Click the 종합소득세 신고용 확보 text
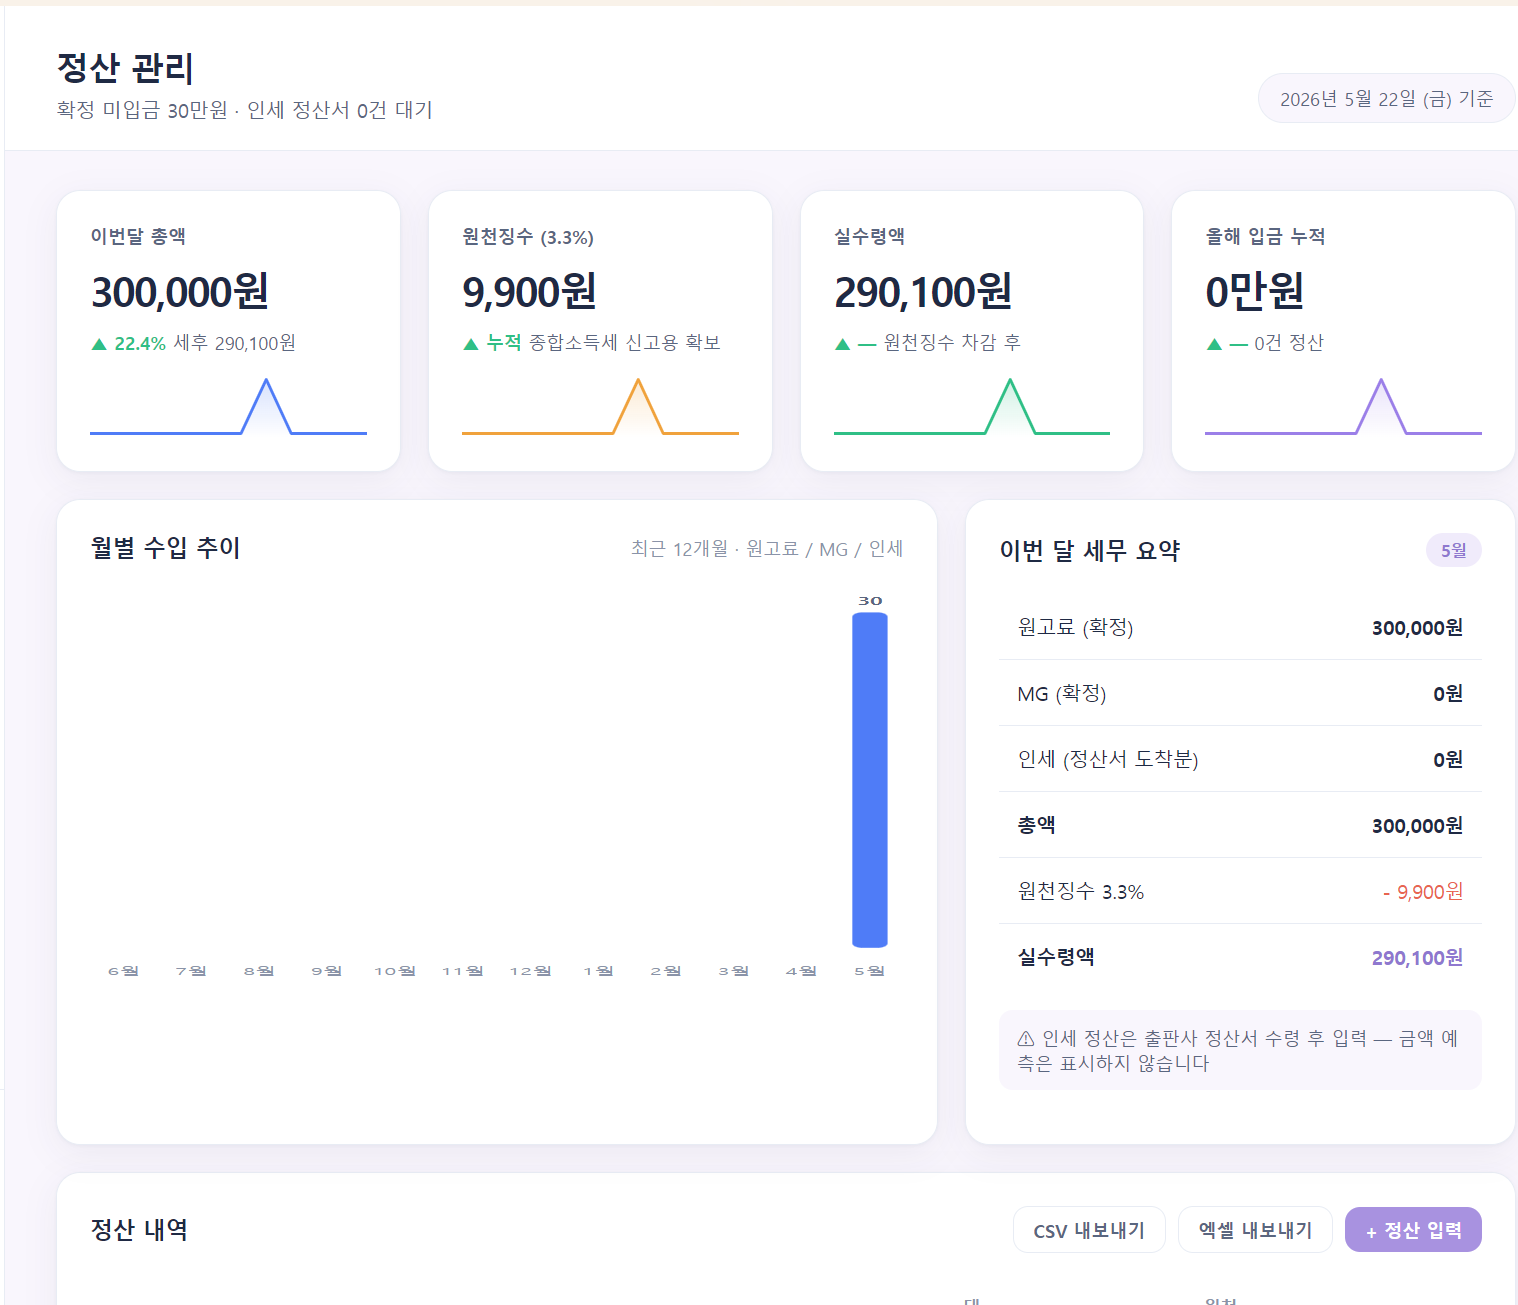The image size is (1518, 1305). 624,343
